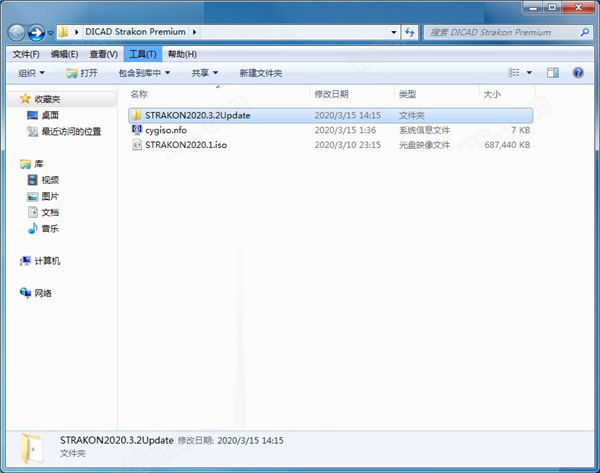Viewport: 600px width, 473px height.
Task: Click the help question mark icon
Action: coord(578,72)
